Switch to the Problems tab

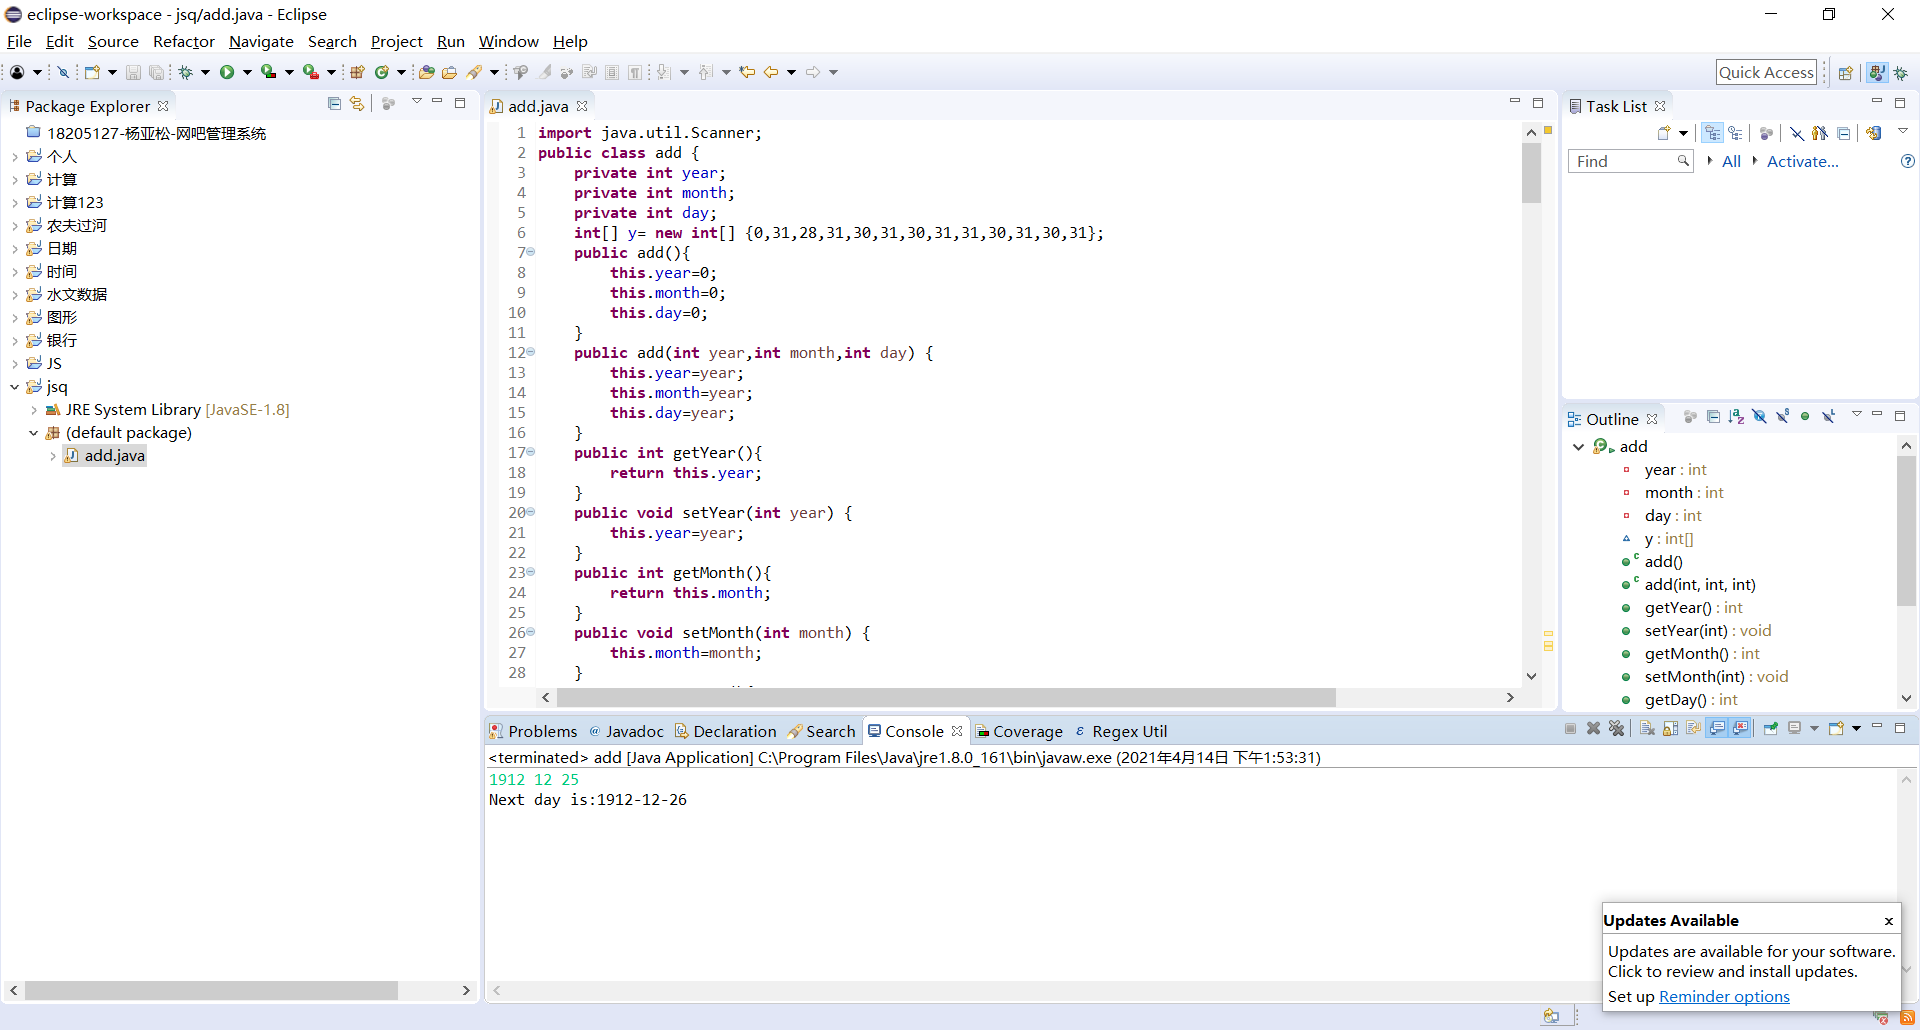pos(534,731)
